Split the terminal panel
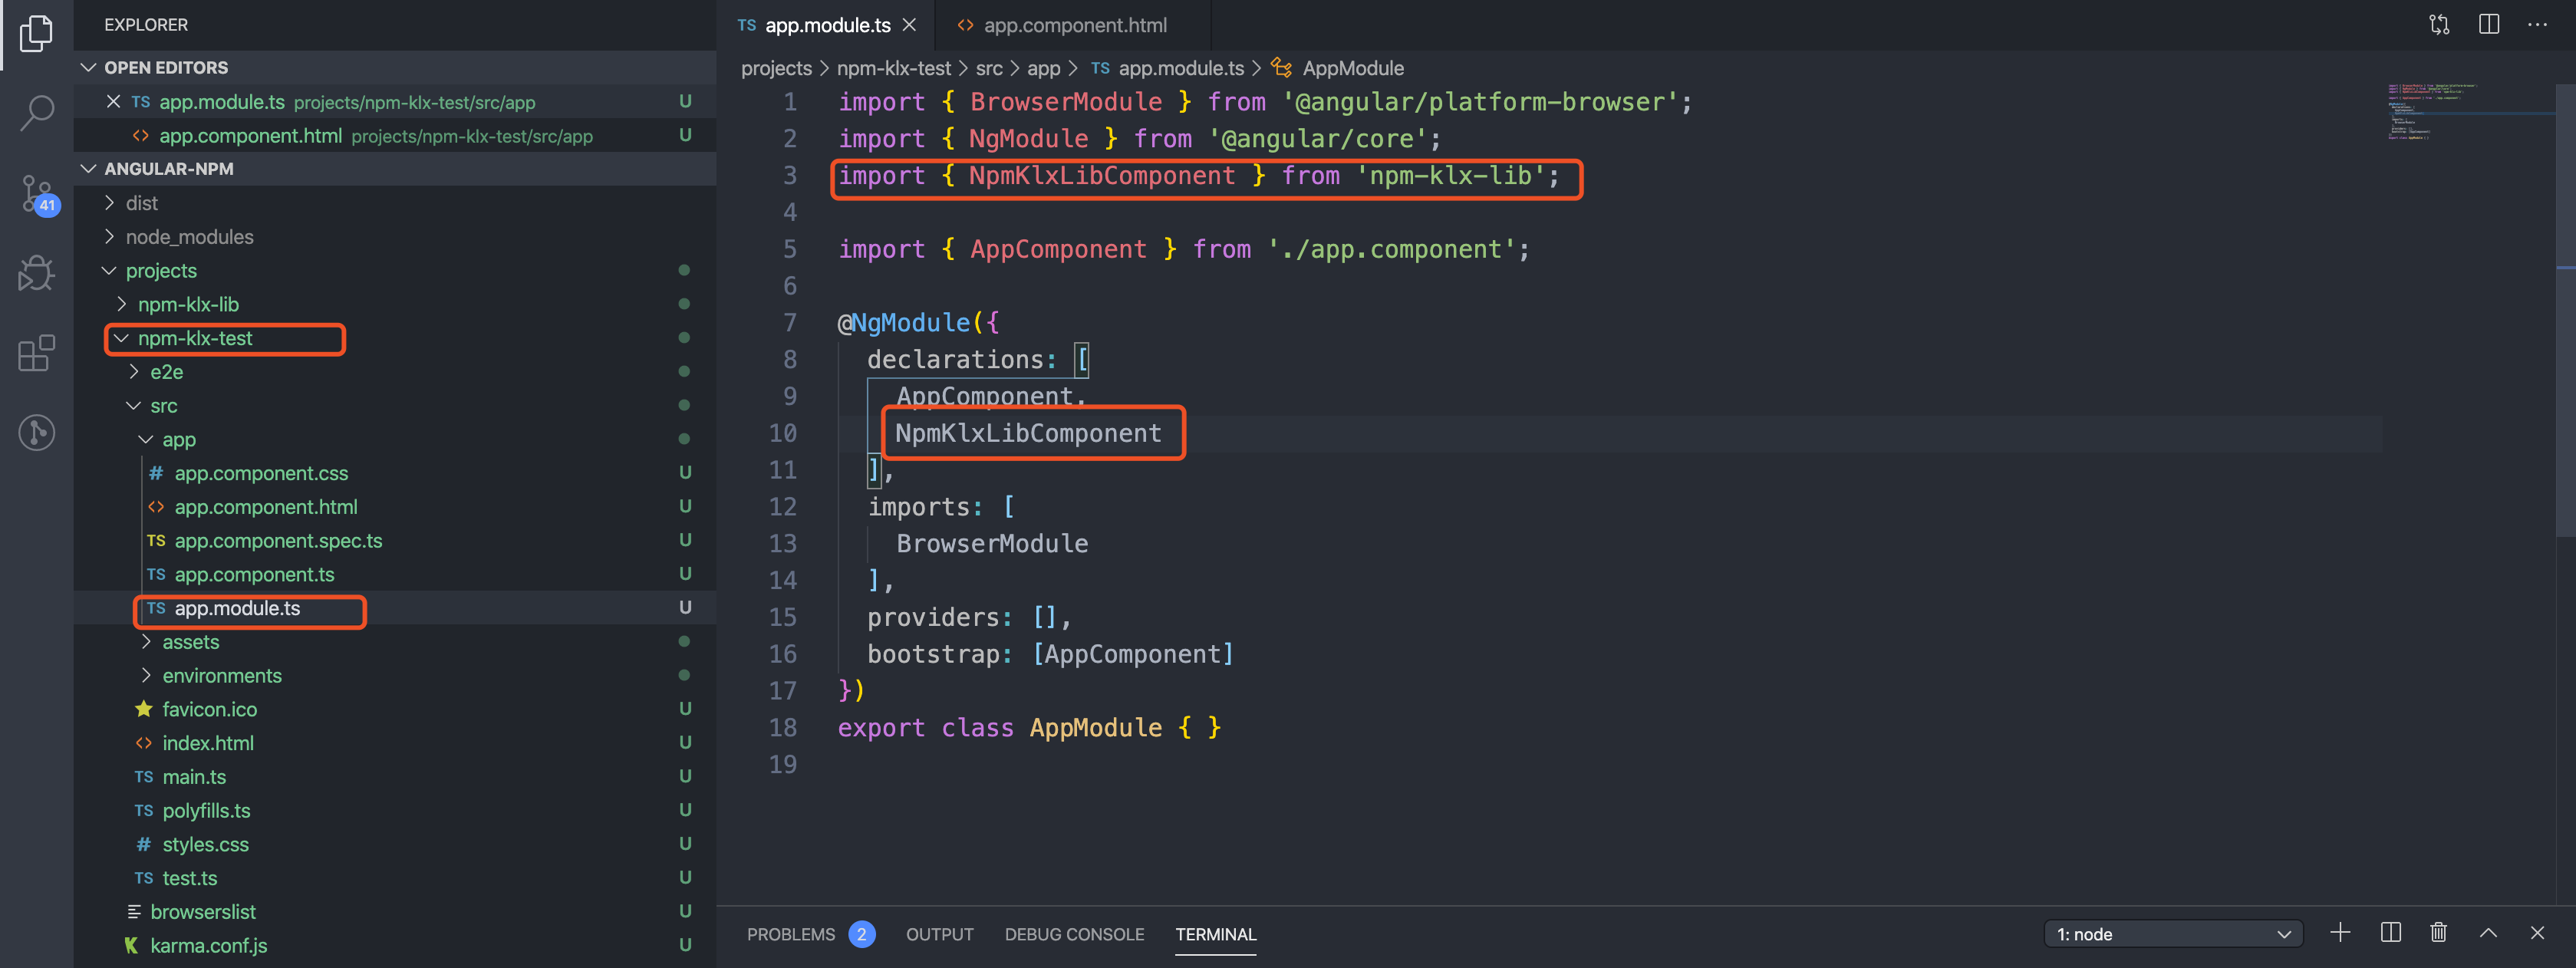The width and height of the screenshot is (2576, 968). [2390, 933]
